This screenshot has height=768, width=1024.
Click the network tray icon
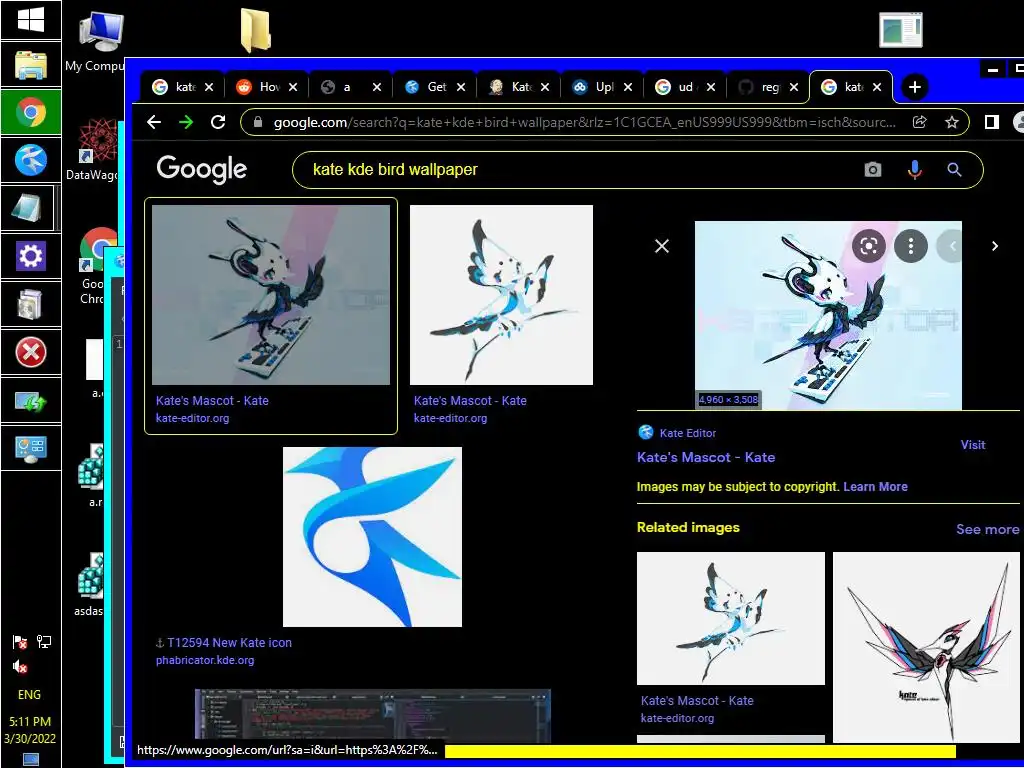pos(44,642)
